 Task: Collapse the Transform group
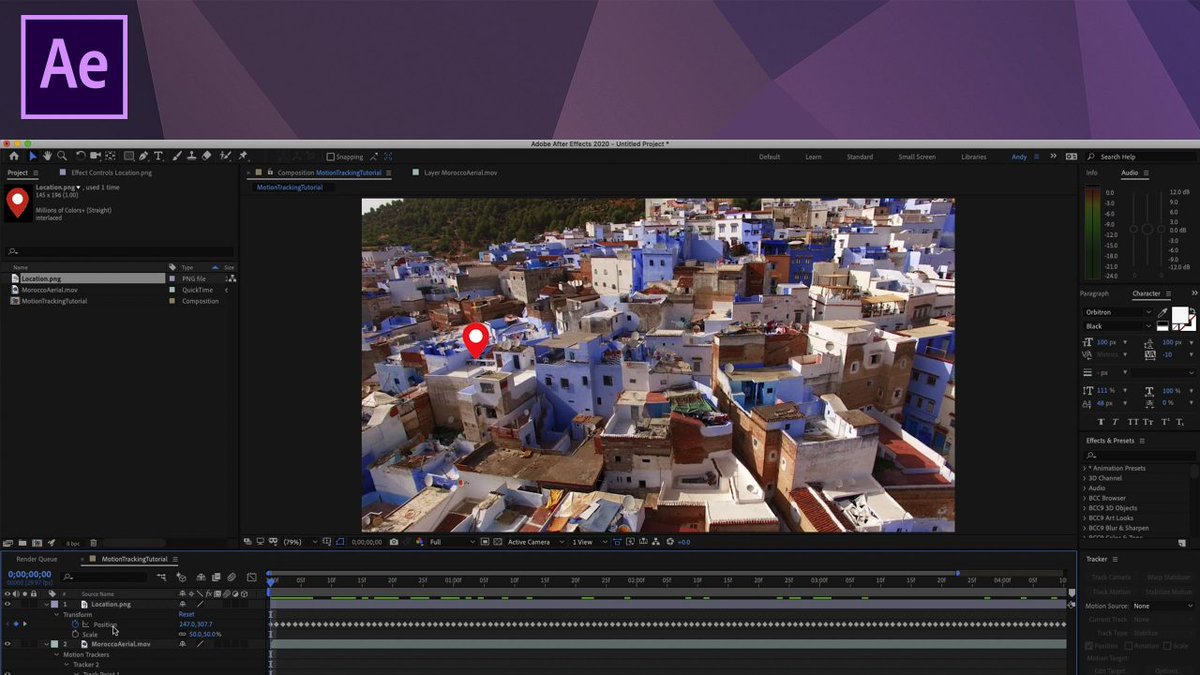pos(56,614)
